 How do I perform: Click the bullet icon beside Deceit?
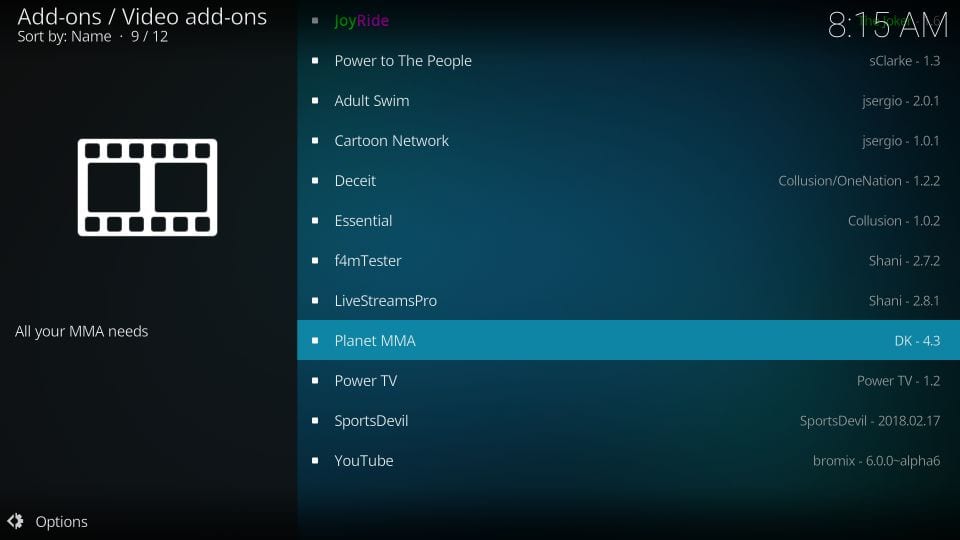point(315,181)
